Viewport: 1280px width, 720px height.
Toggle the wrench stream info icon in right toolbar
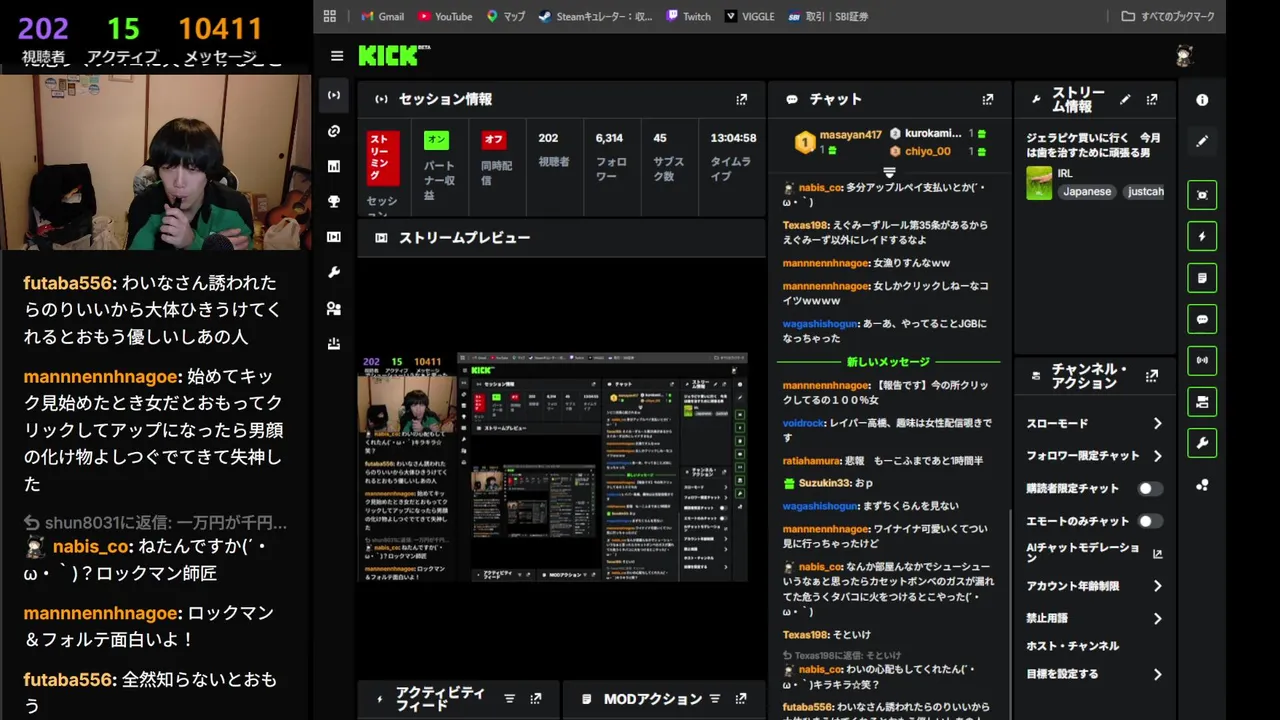pyautogui.click(x=1202, y=443)
